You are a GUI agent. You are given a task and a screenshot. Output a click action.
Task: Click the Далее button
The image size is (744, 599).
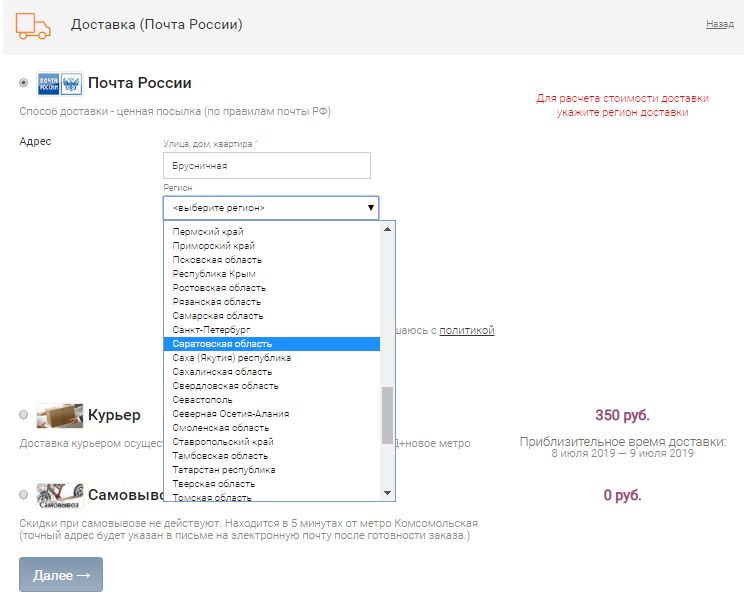click(61, 575)
